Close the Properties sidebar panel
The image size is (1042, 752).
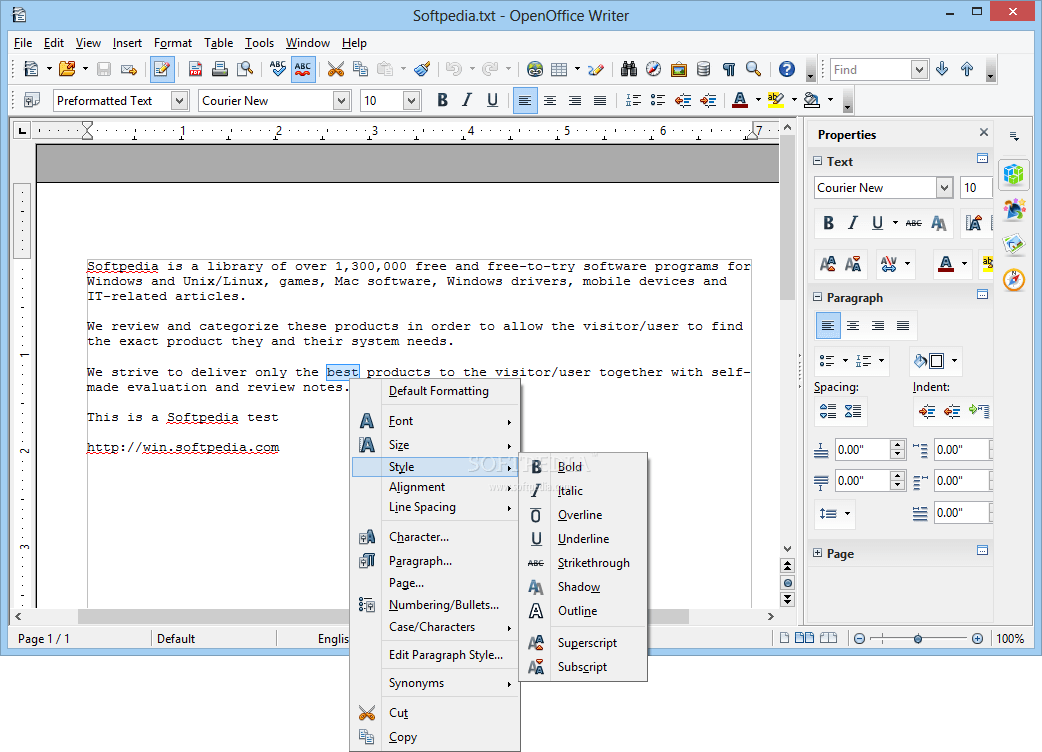984,132
